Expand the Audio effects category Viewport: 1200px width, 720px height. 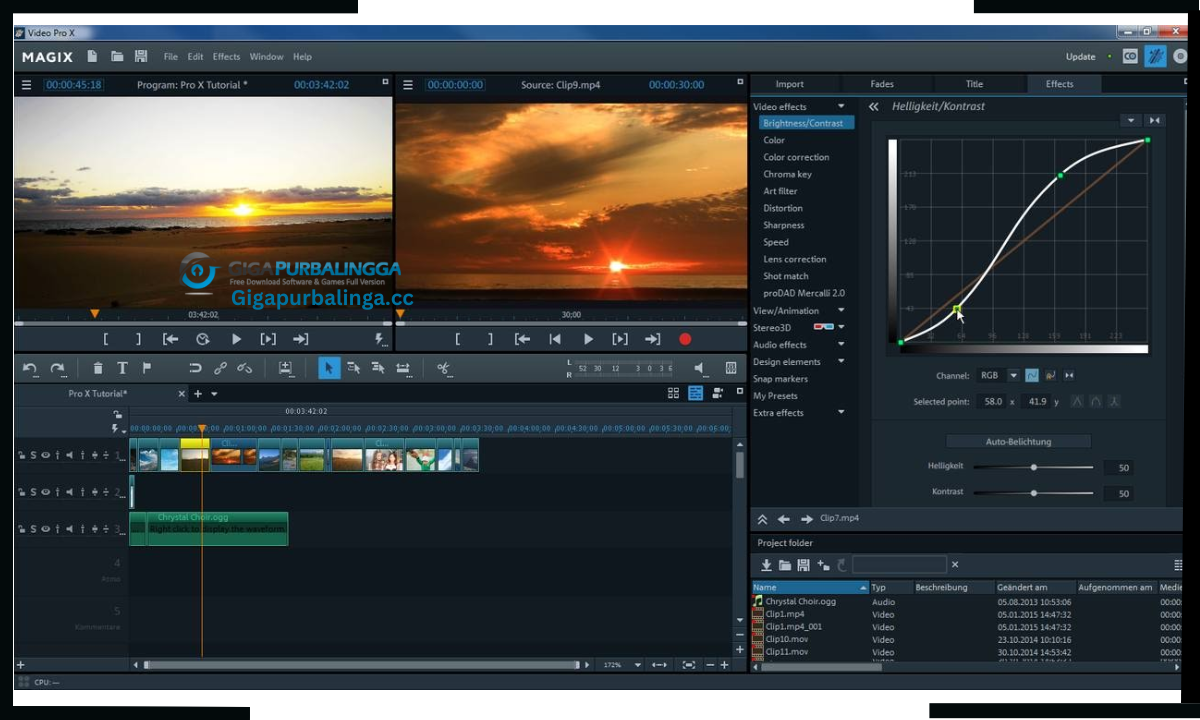point(841,344)
